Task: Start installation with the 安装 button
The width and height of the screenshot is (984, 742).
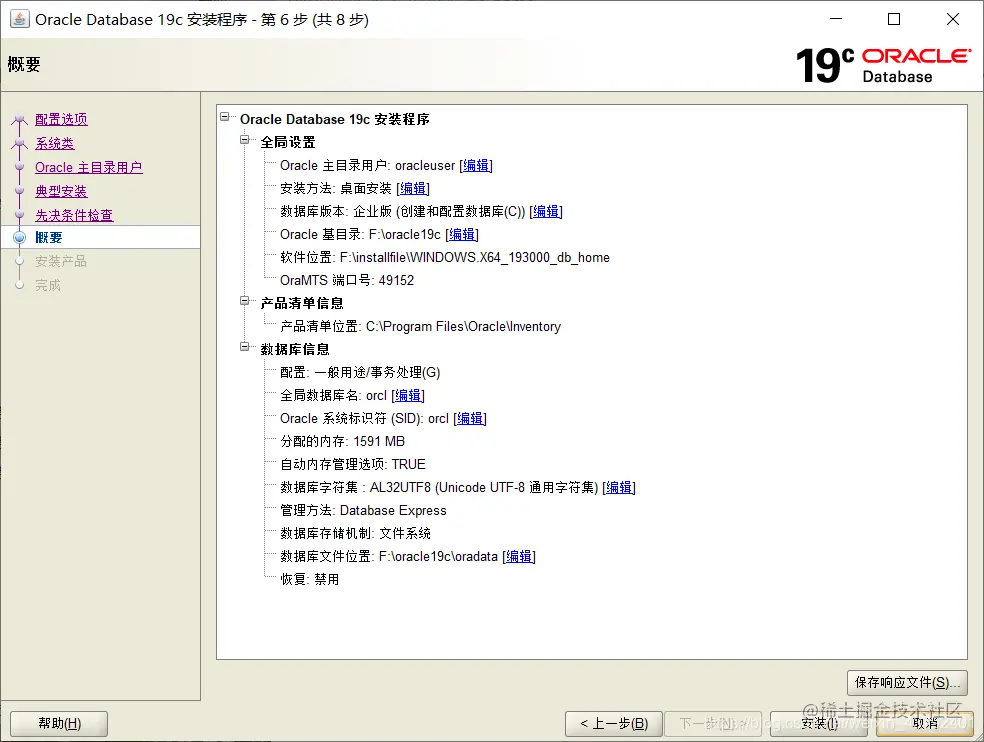Action: pos(818,722)
